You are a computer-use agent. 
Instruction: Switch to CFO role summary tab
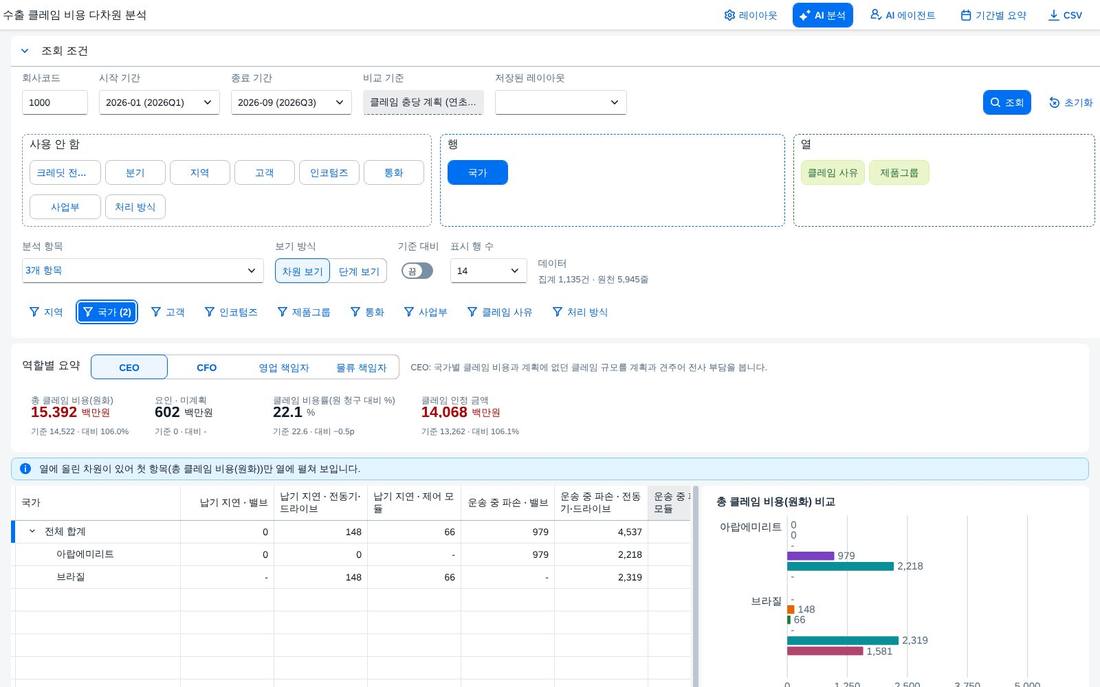(206, 367)
